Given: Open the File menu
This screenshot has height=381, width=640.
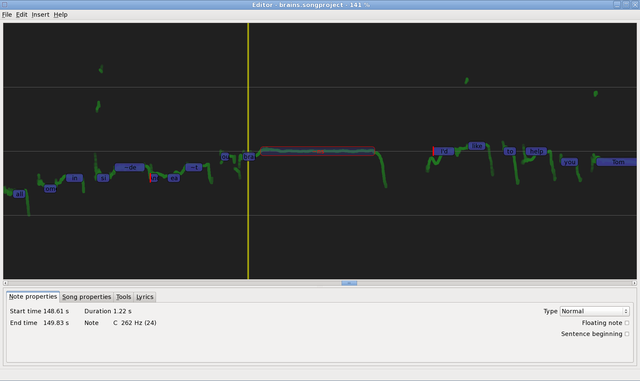Looking at the screenshot, I should pos(7,15).
